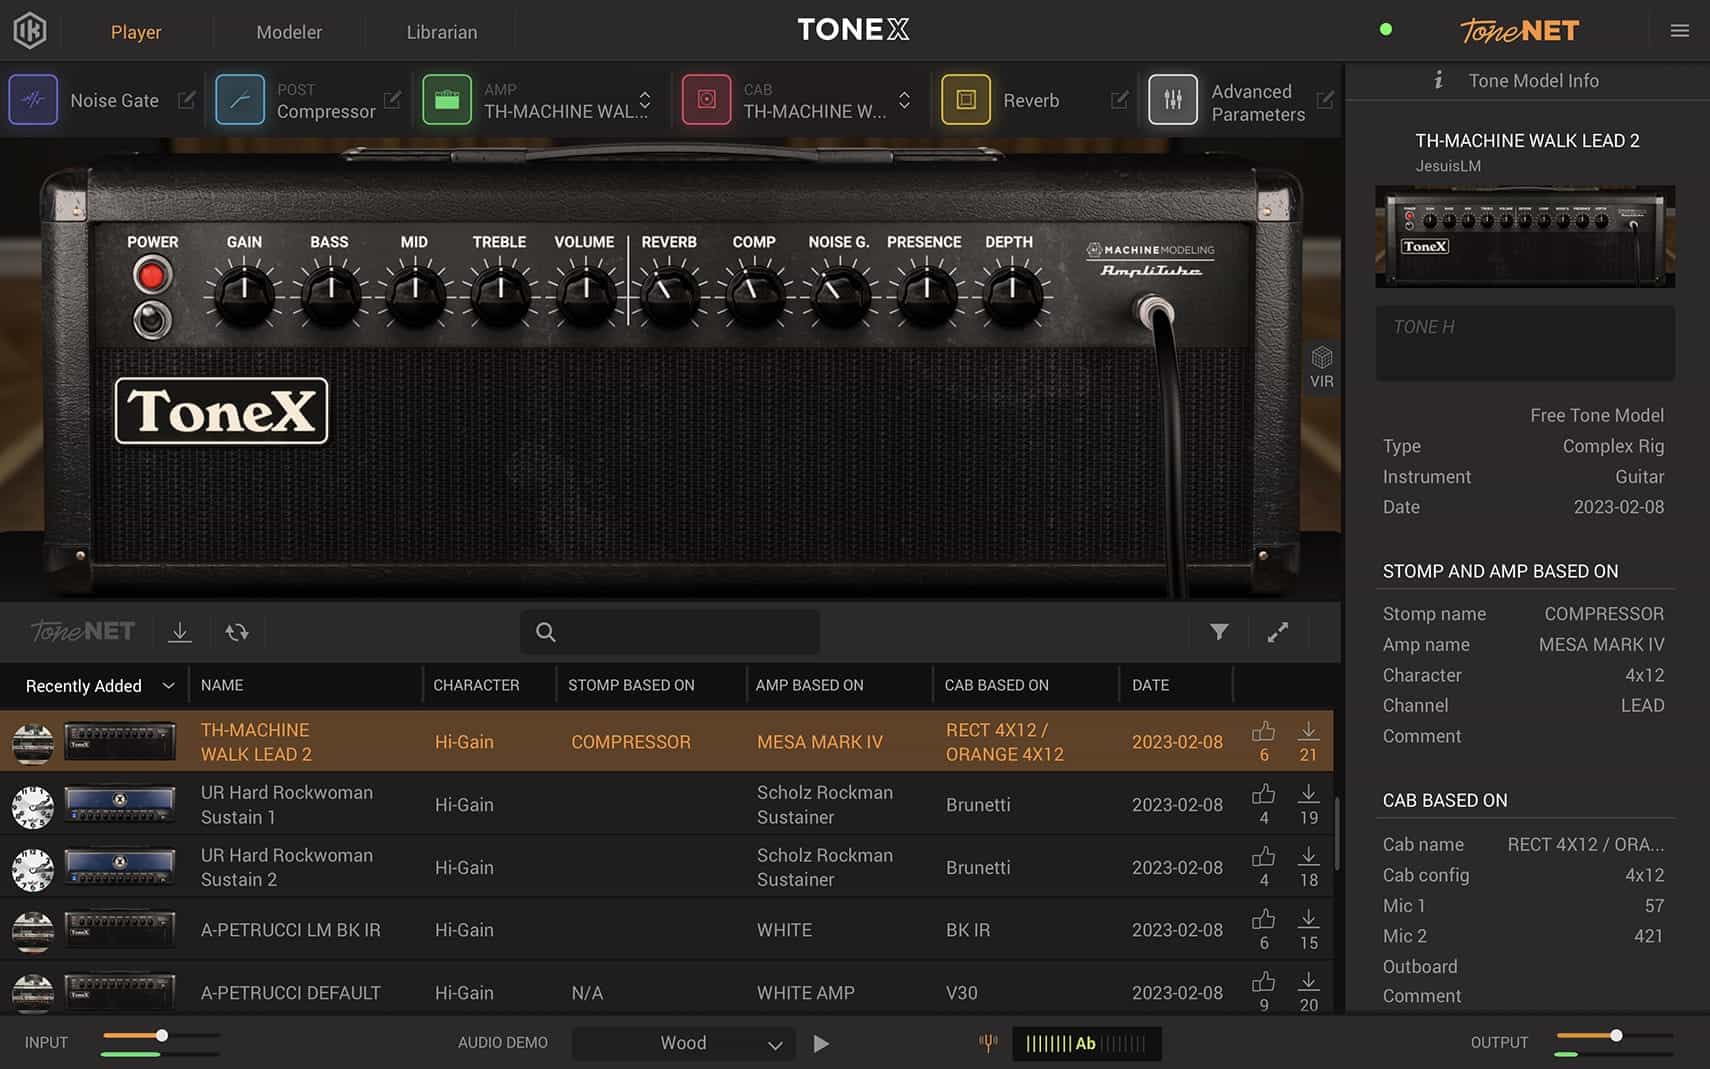Click A-PETRUCCI LM BK IR user avatar

(x=33, y=931)
